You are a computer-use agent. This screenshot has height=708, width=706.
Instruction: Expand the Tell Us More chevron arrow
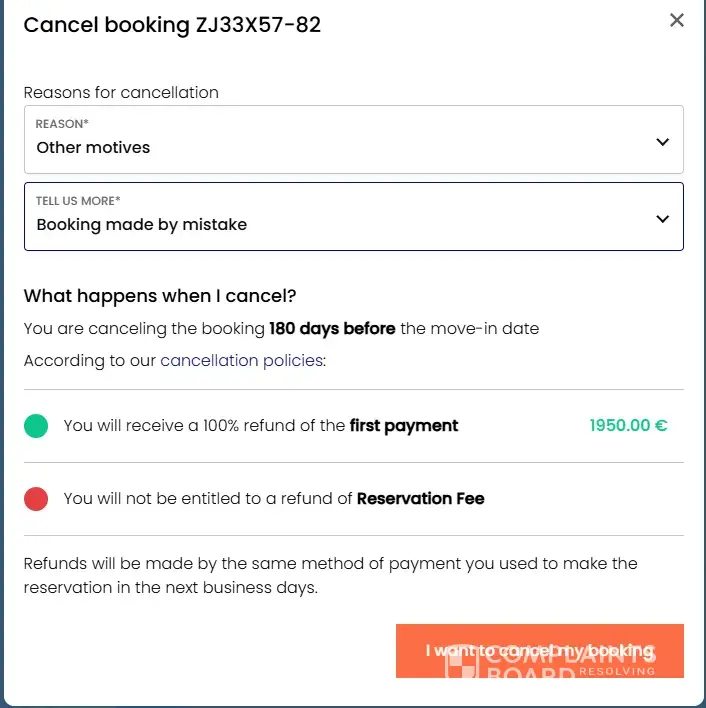tap(662, 219)
